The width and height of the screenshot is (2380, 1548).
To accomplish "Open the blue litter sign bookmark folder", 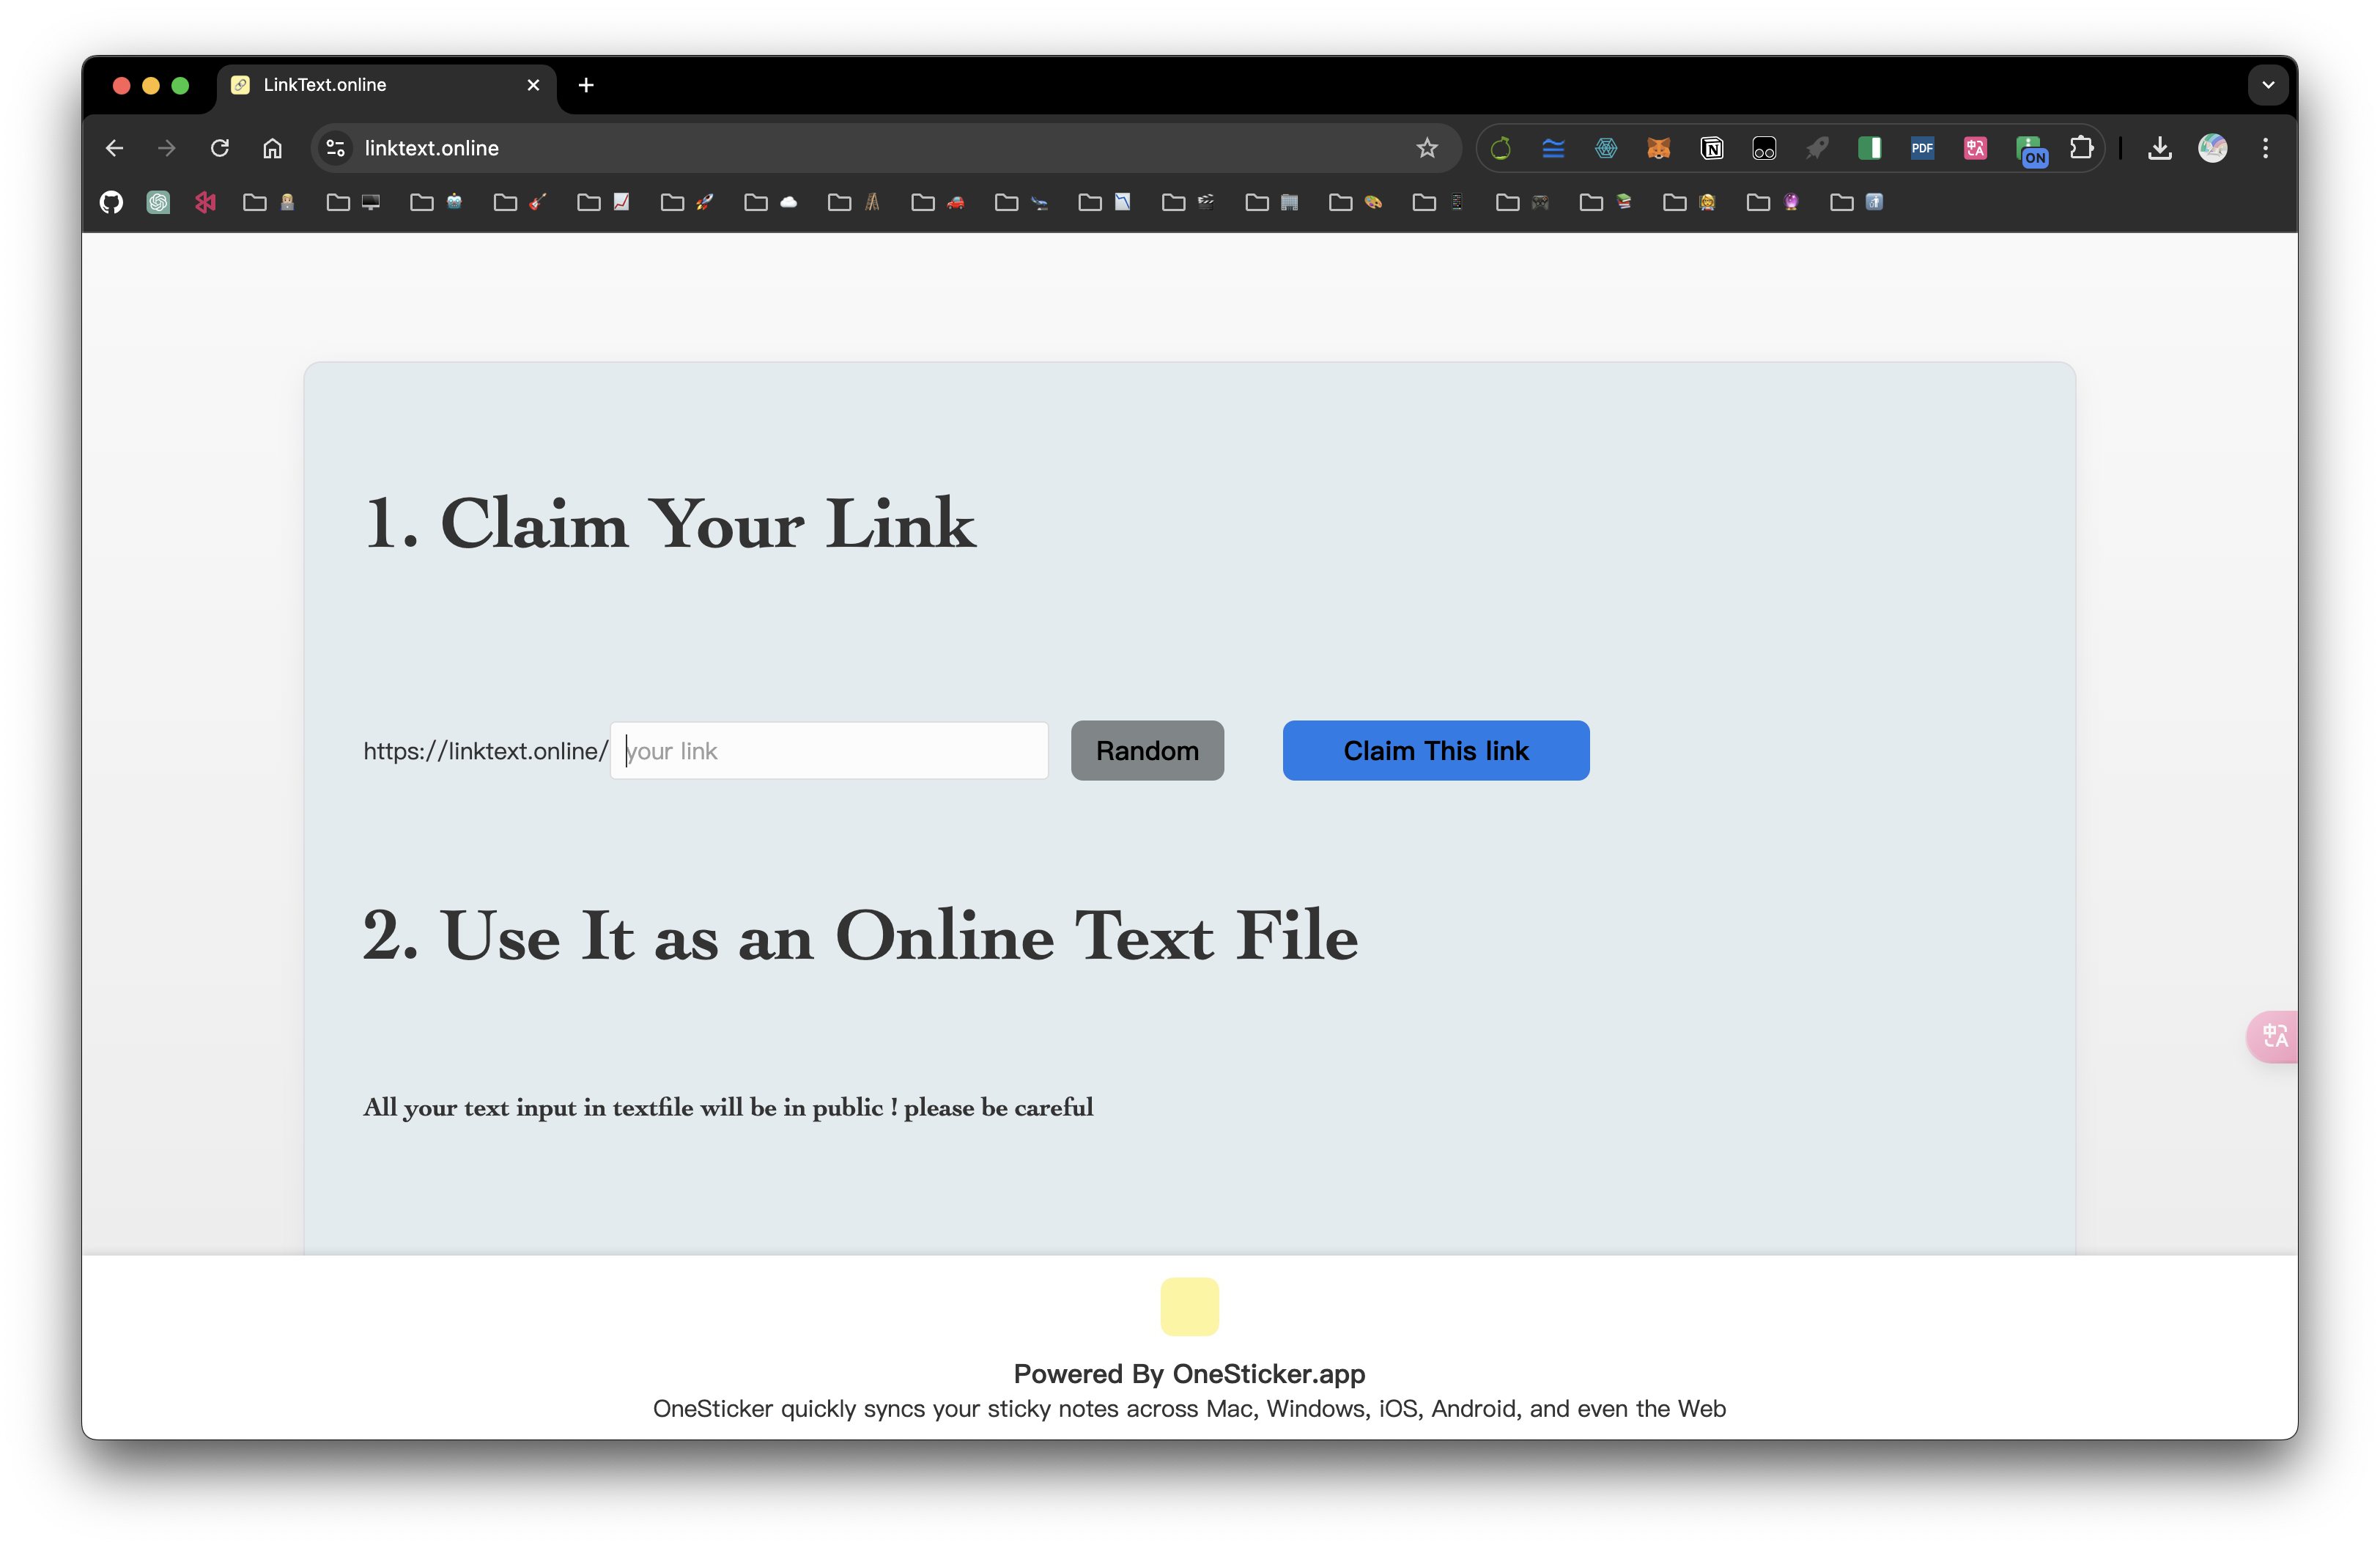I will click(x=1858, y=202).
